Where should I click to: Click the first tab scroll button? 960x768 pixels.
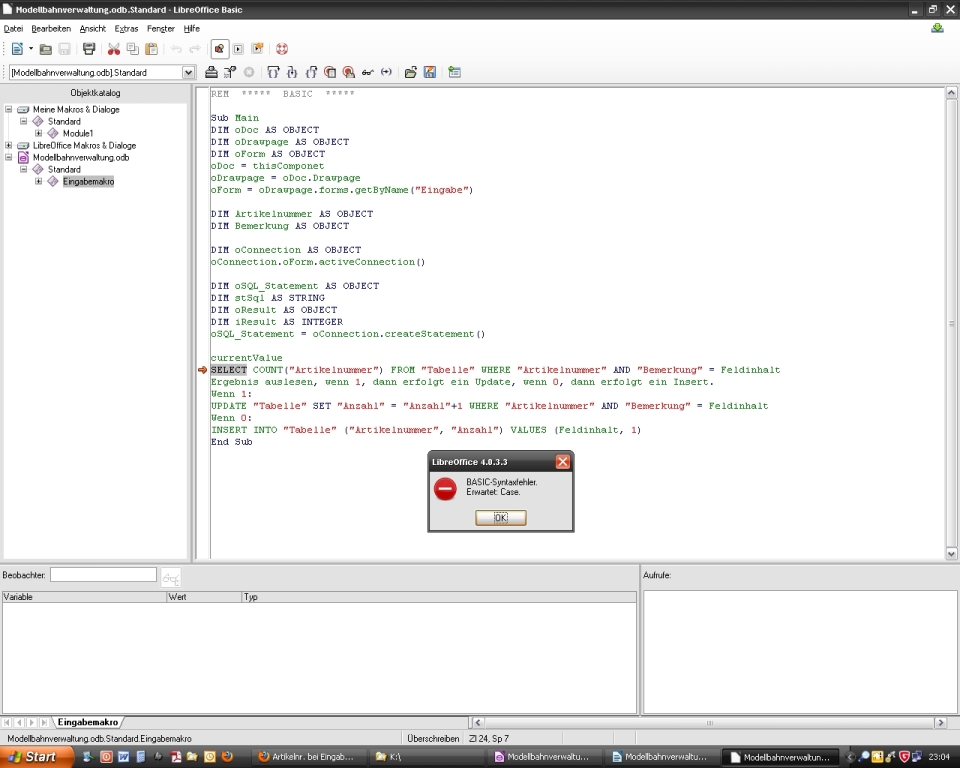coord(7,723)
